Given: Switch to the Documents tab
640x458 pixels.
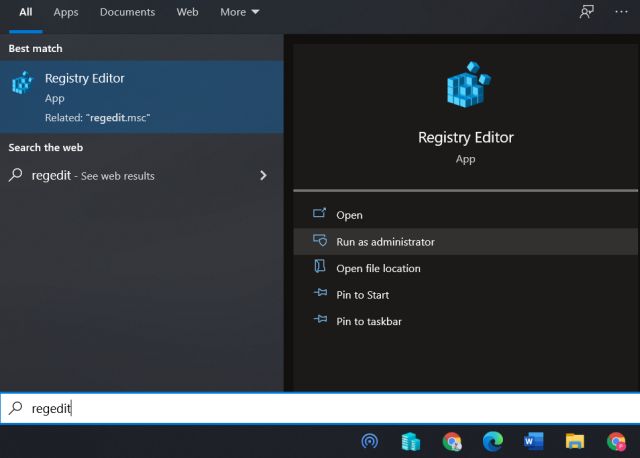Looking at the screenshot, I should pyautogui.click(x=127, y=12).
